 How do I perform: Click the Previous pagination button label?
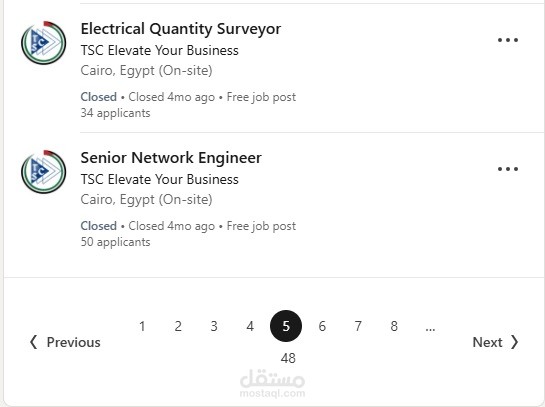[74, 342]
